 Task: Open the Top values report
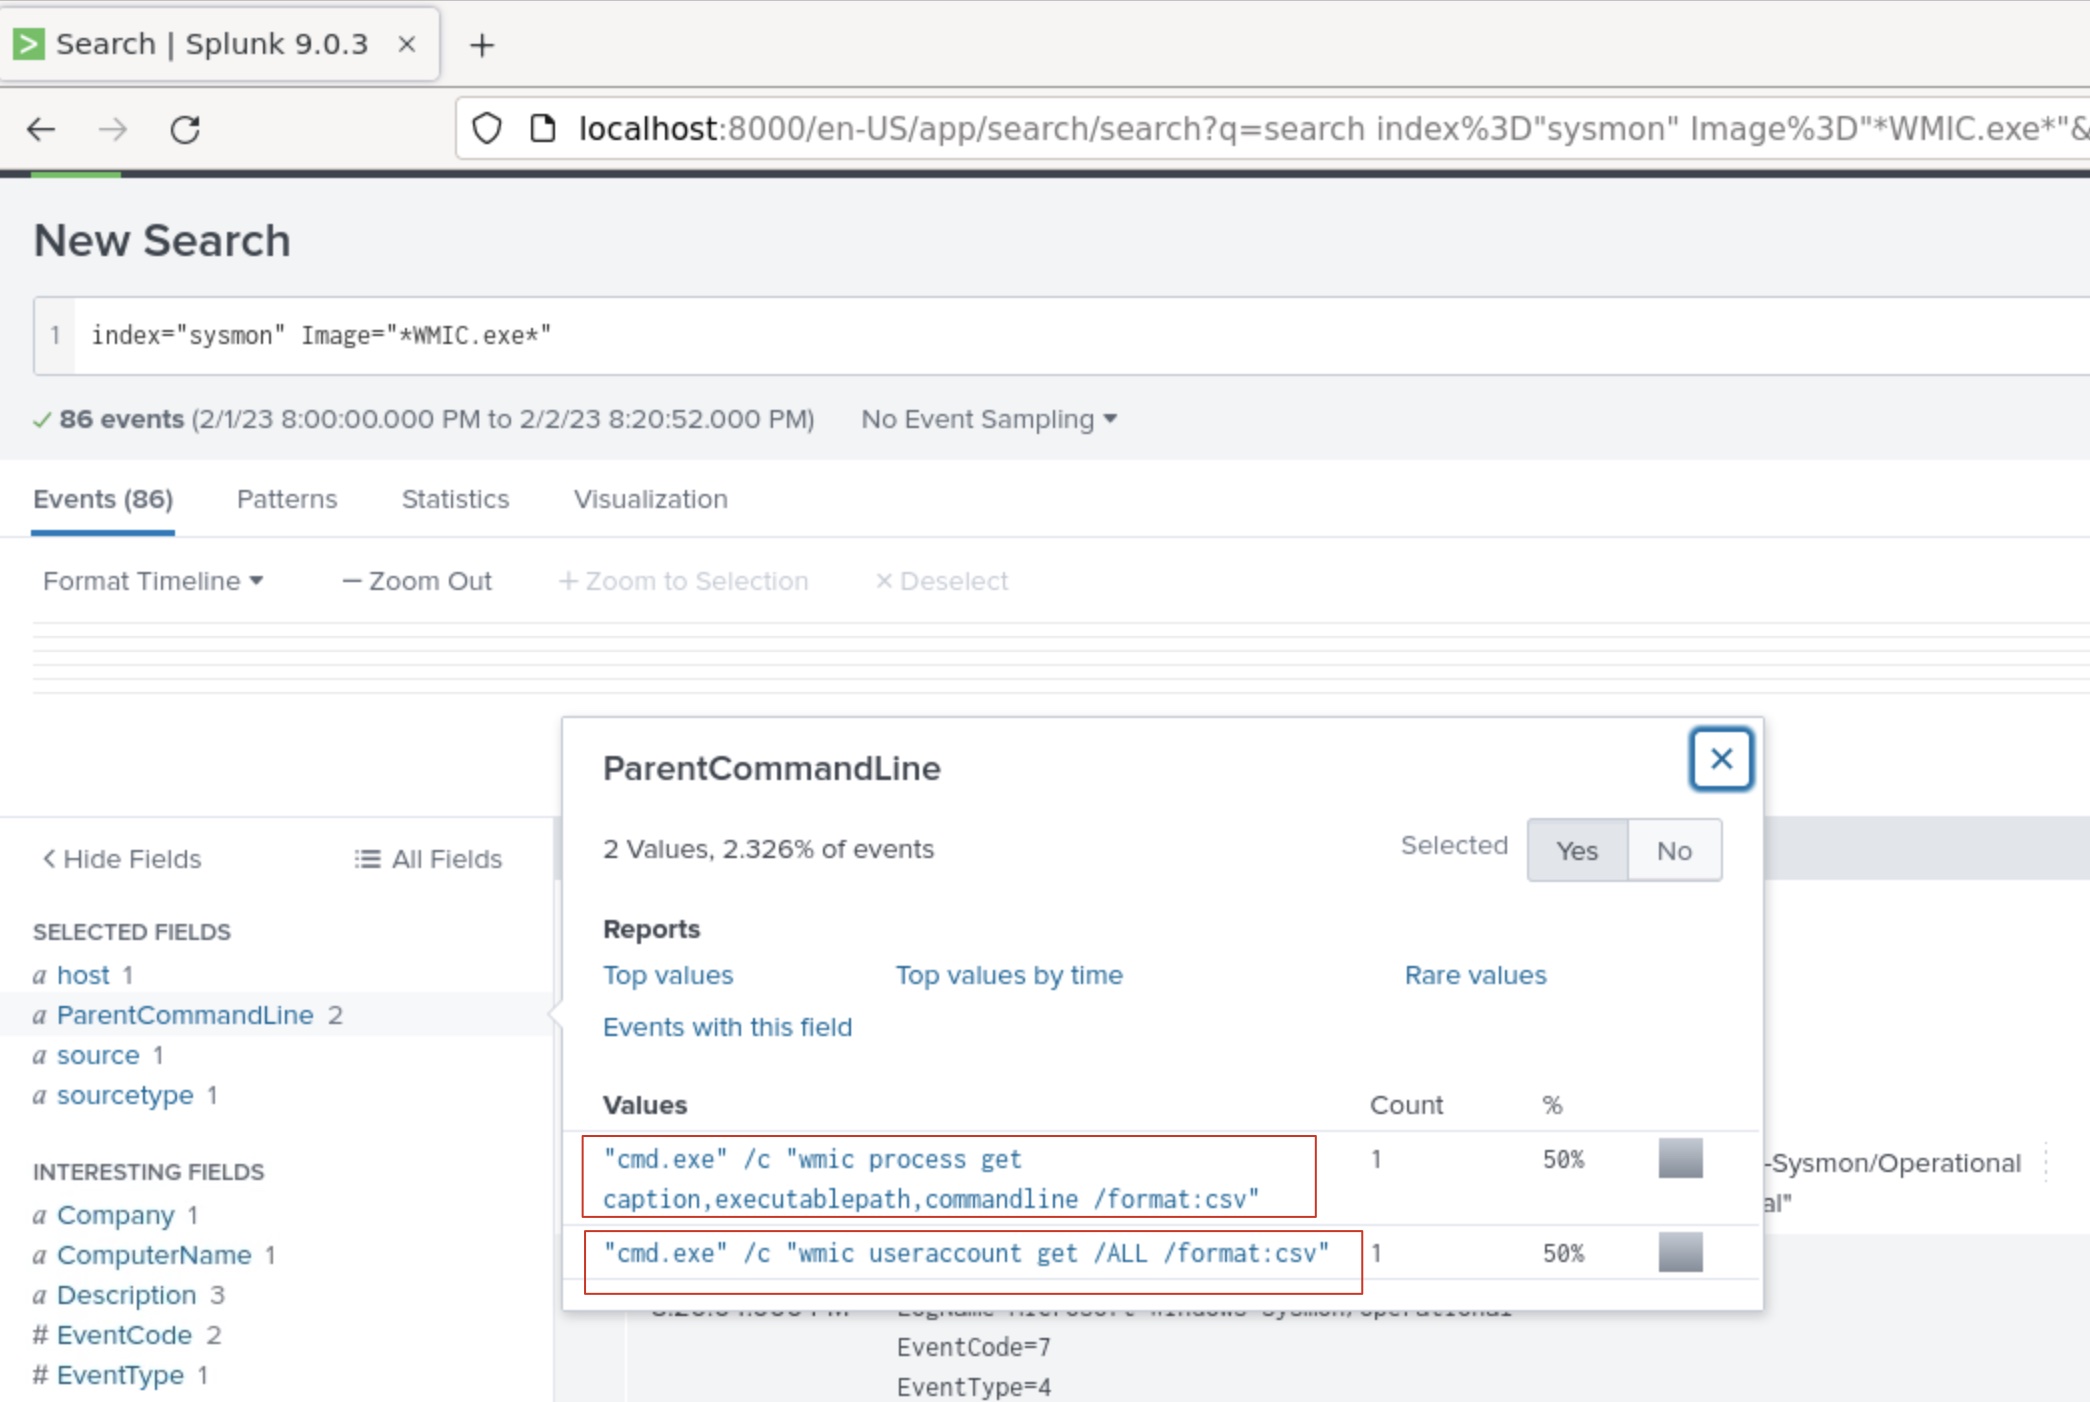668,975
